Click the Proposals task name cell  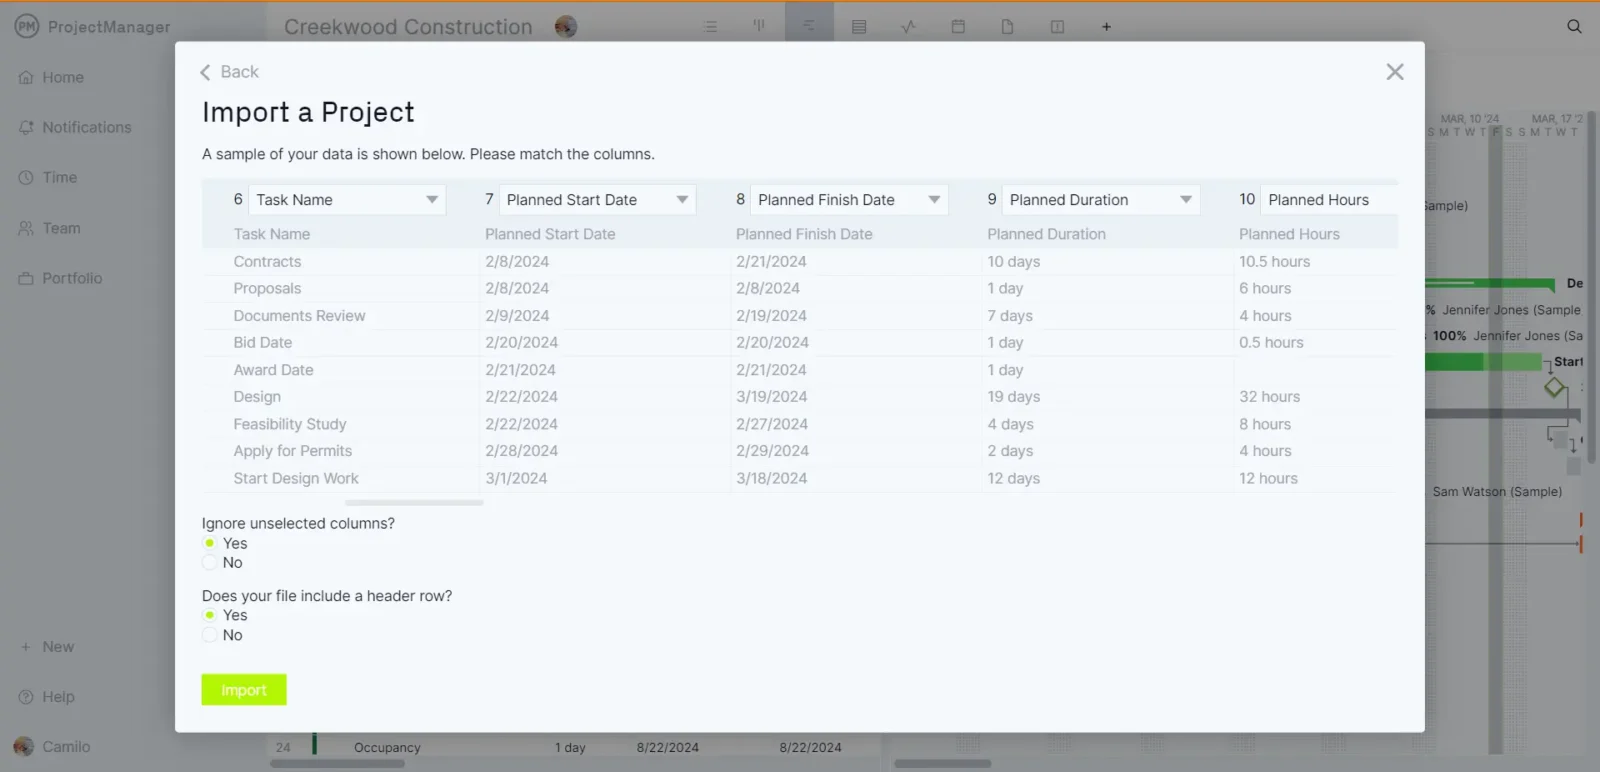[267, 288]
